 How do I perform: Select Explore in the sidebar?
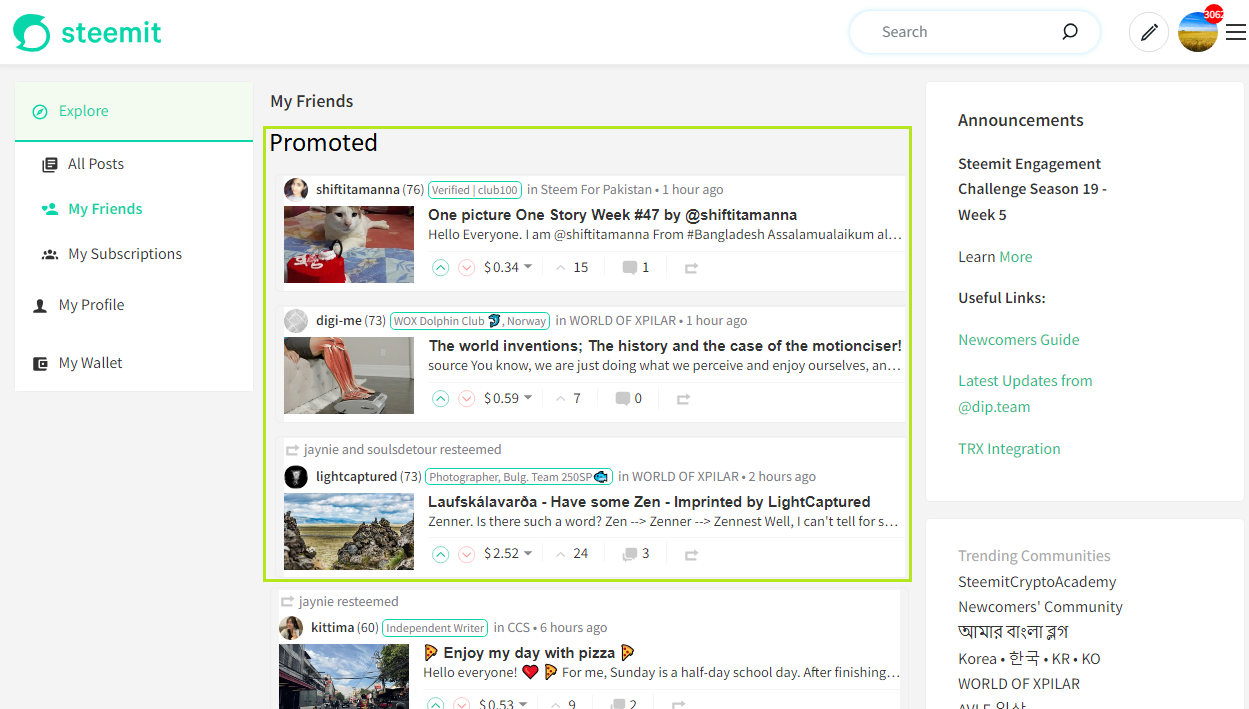tap(134, 111)
